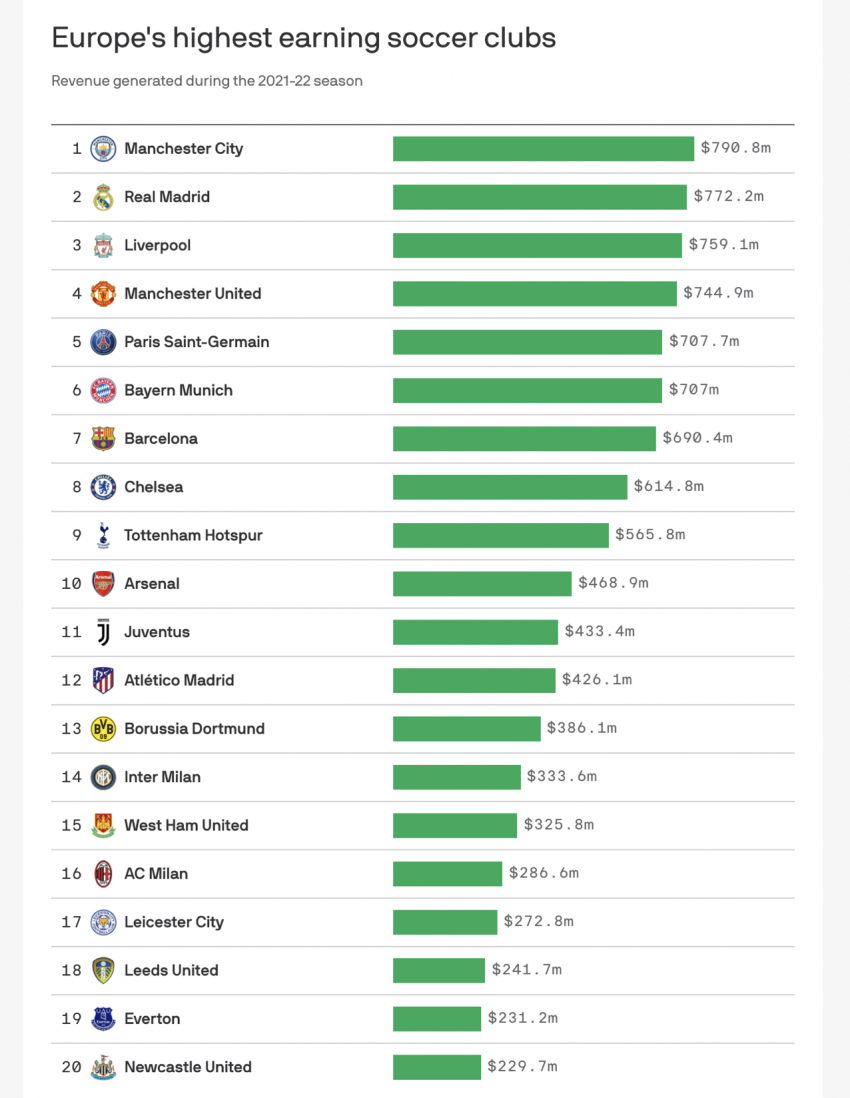Click the Chelsea crest icon
Viewport: 850px width, 1098px height.
coord(103,487)
